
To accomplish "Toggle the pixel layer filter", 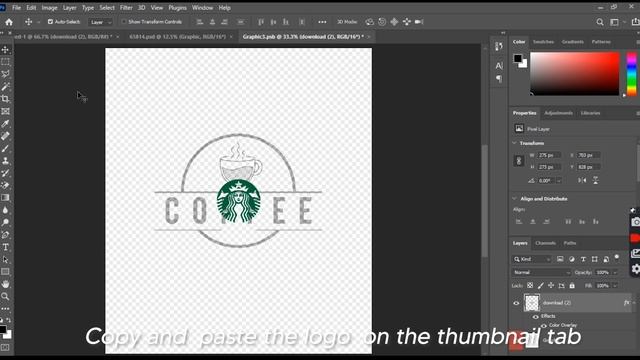I will coord(560,259).
